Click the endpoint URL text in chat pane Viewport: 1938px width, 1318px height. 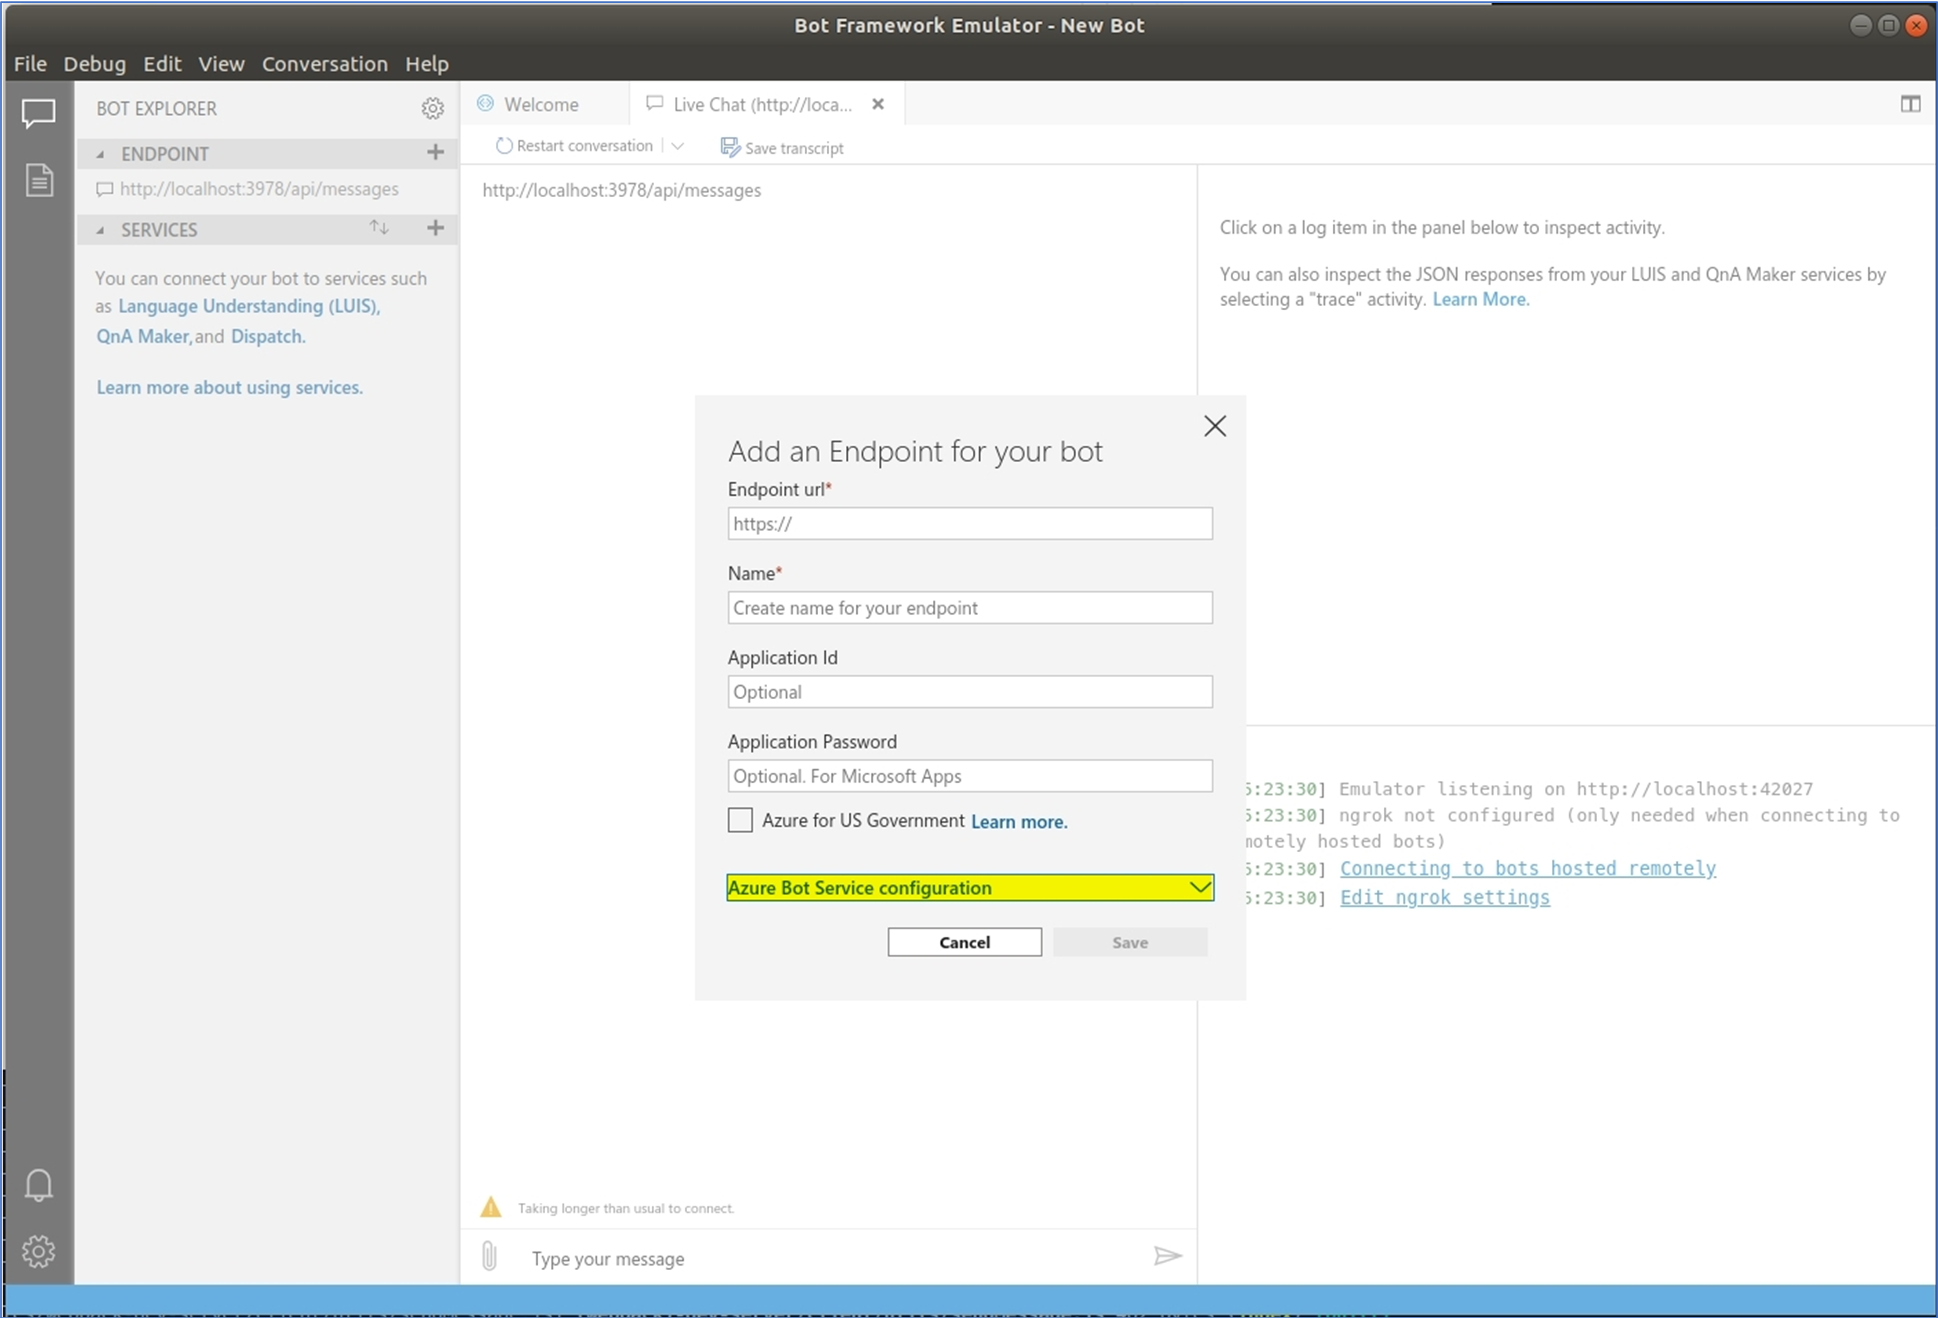click(x=622, y=190)
